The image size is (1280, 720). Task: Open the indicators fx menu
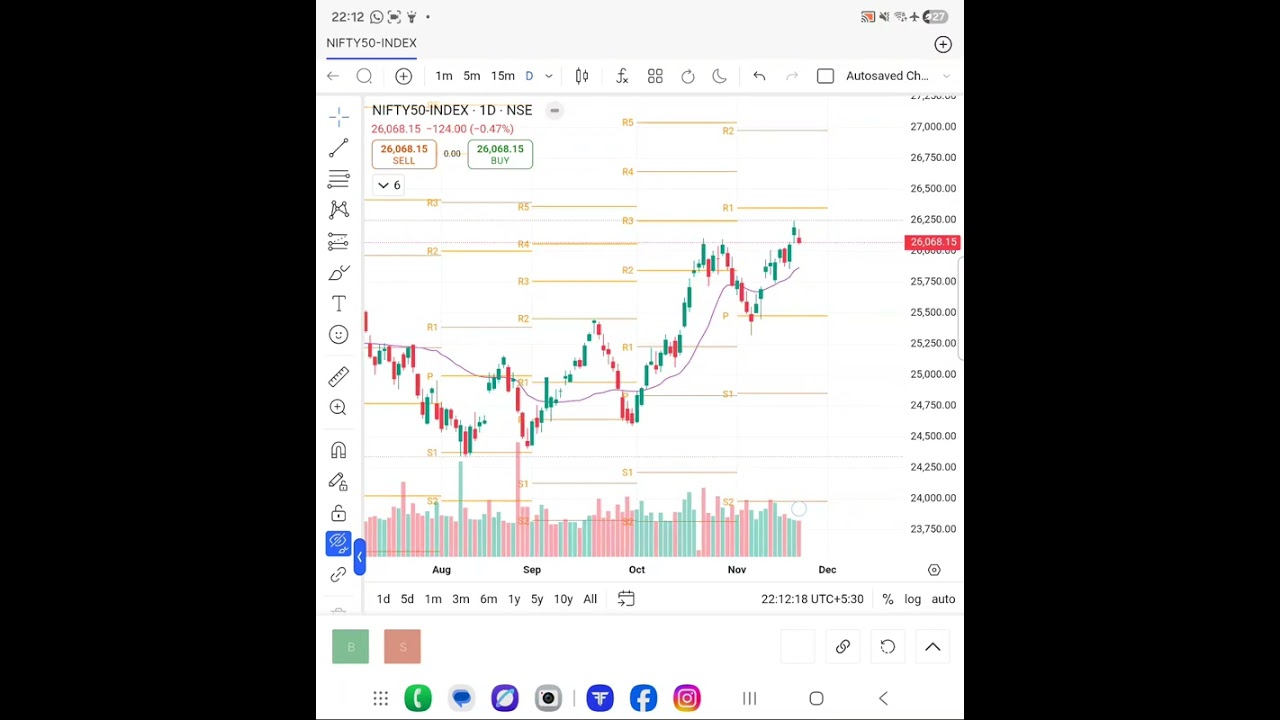click(622, 76)
